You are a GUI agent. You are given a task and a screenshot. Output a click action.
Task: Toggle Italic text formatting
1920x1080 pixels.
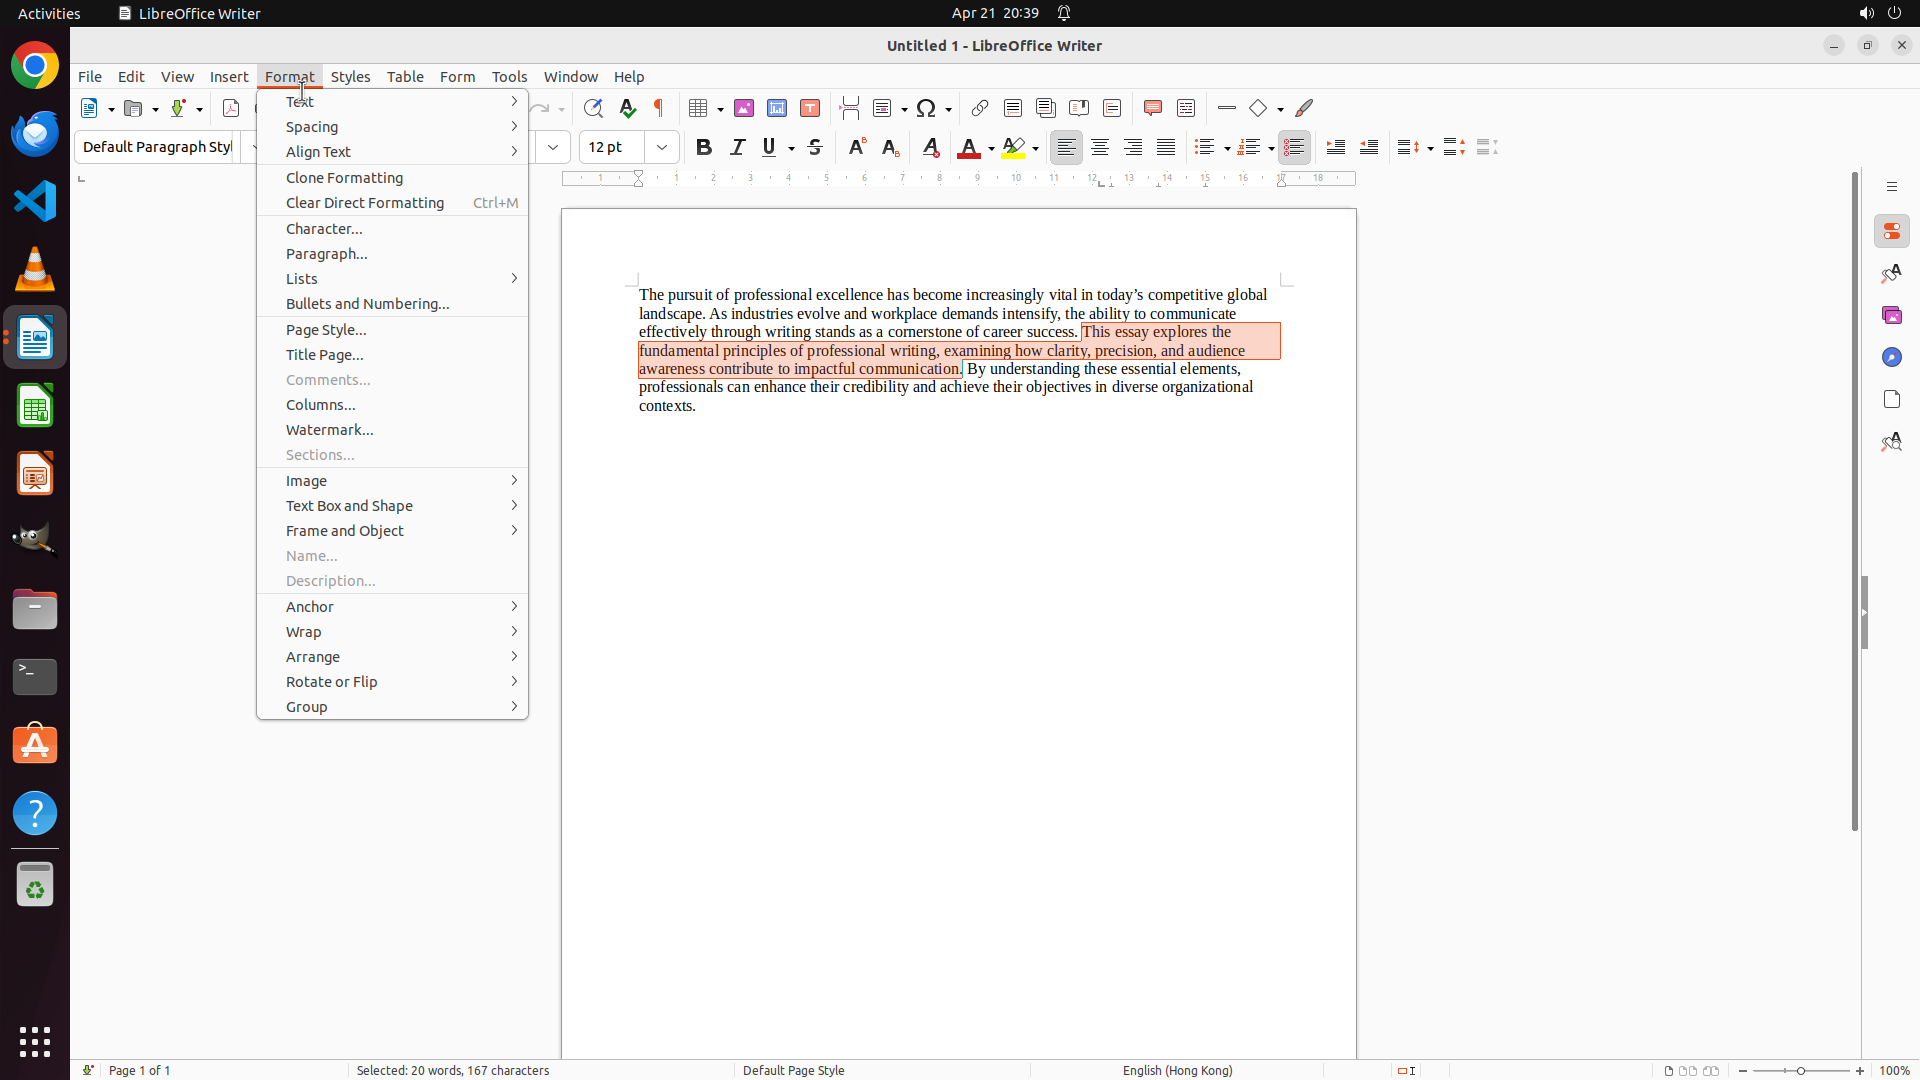(737, 147)
